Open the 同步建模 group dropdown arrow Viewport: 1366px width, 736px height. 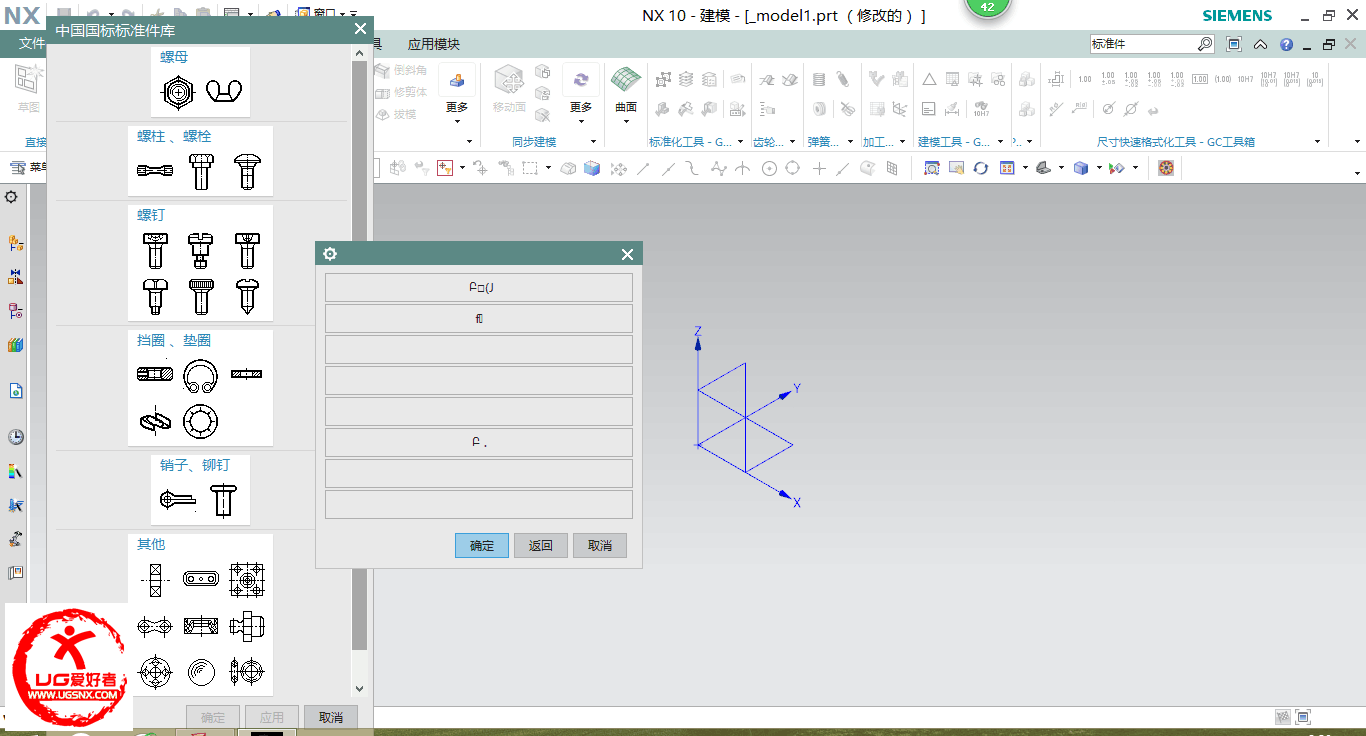click(x=593, y=142)
